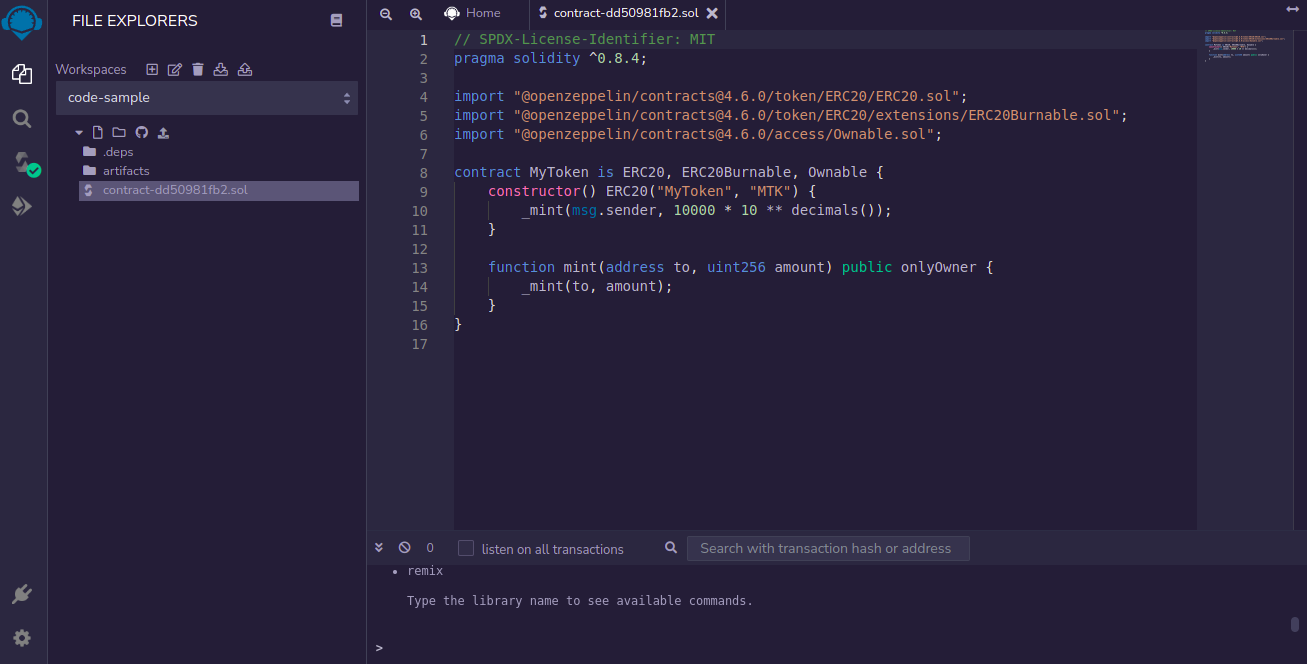Click the constructor() ERC20("MyToken", "MTK") line
Viewport: 1307px width, 664px height.
coord(653,191)
